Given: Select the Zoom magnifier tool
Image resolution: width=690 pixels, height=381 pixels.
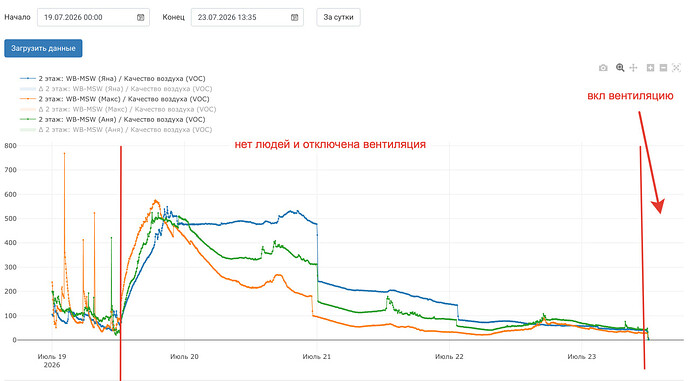Looking at the screenshot, I should (x=620, y=68).
